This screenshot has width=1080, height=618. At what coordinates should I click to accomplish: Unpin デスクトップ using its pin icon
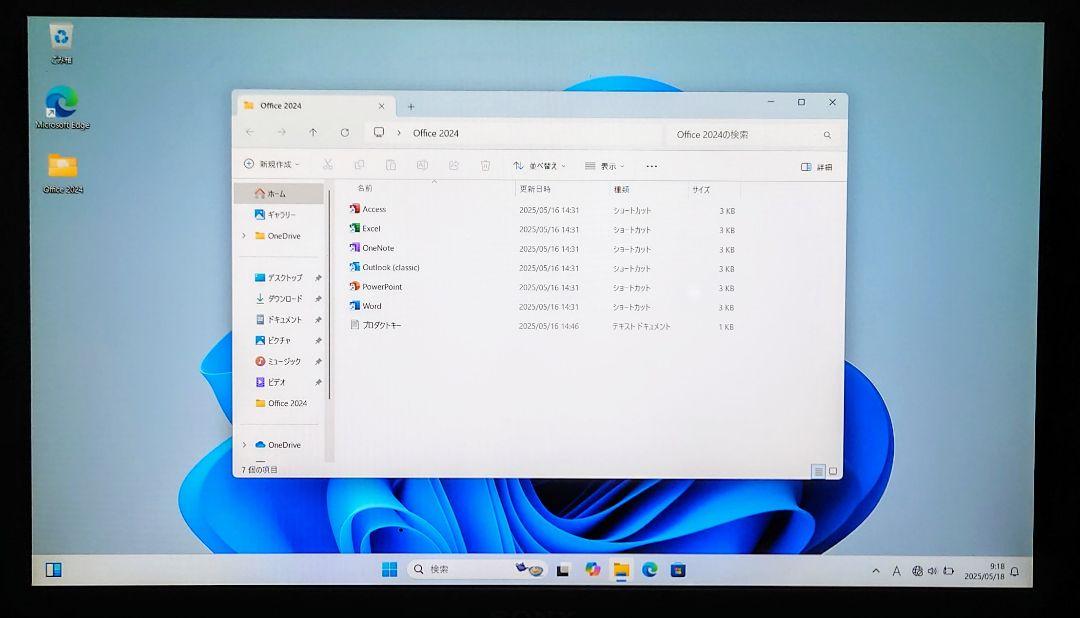[318, 278]
